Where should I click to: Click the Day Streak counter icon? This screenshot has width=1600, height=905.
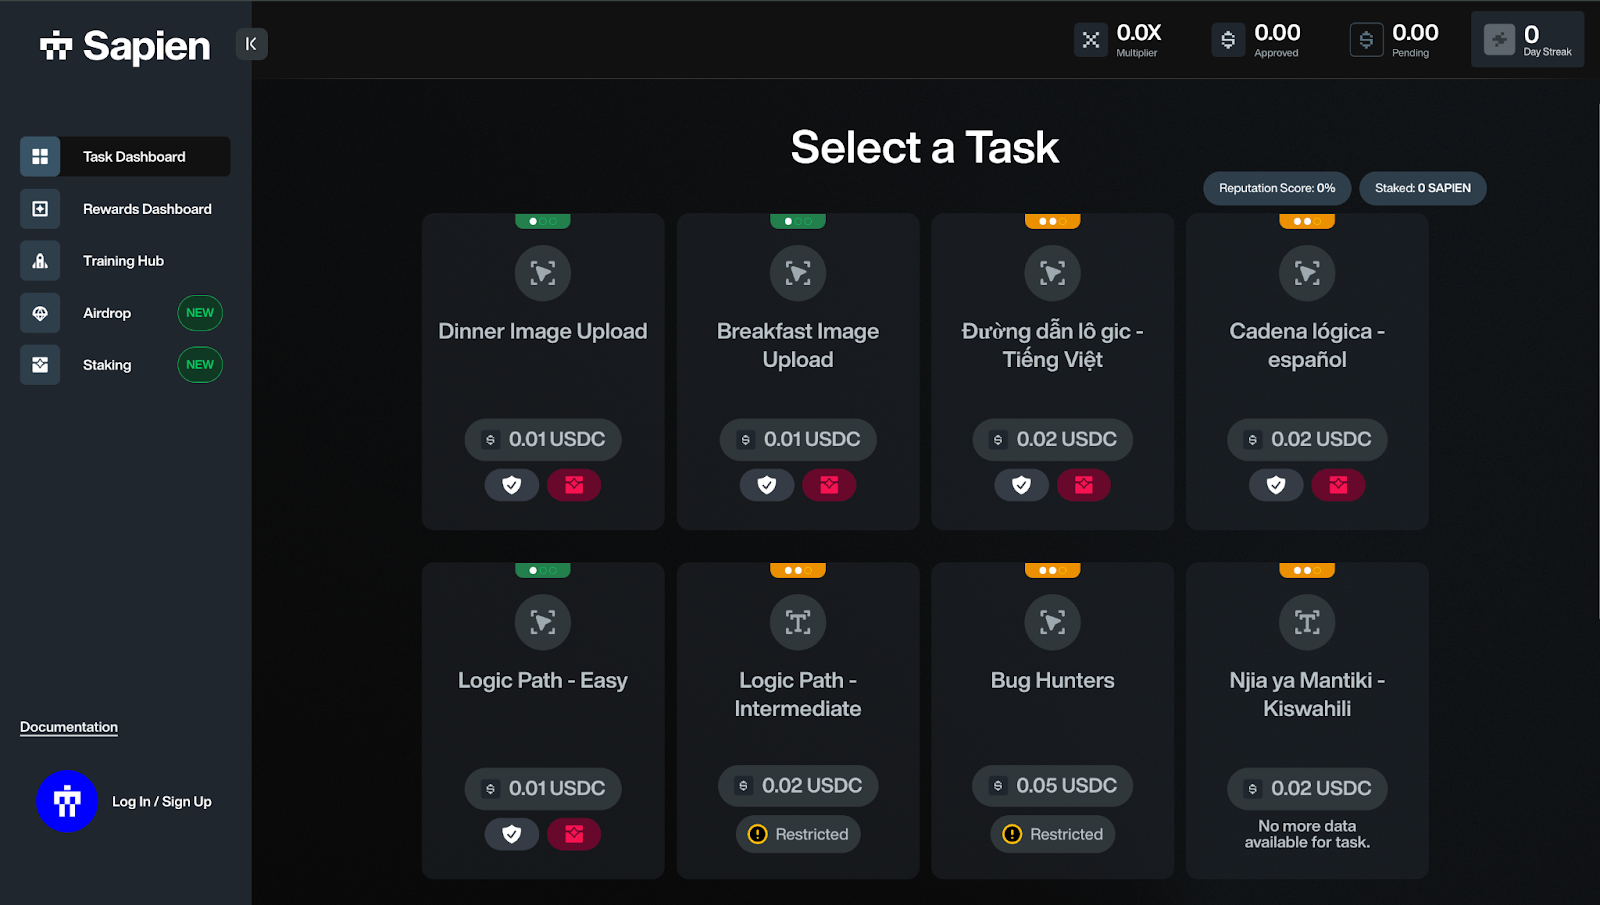1499,40
